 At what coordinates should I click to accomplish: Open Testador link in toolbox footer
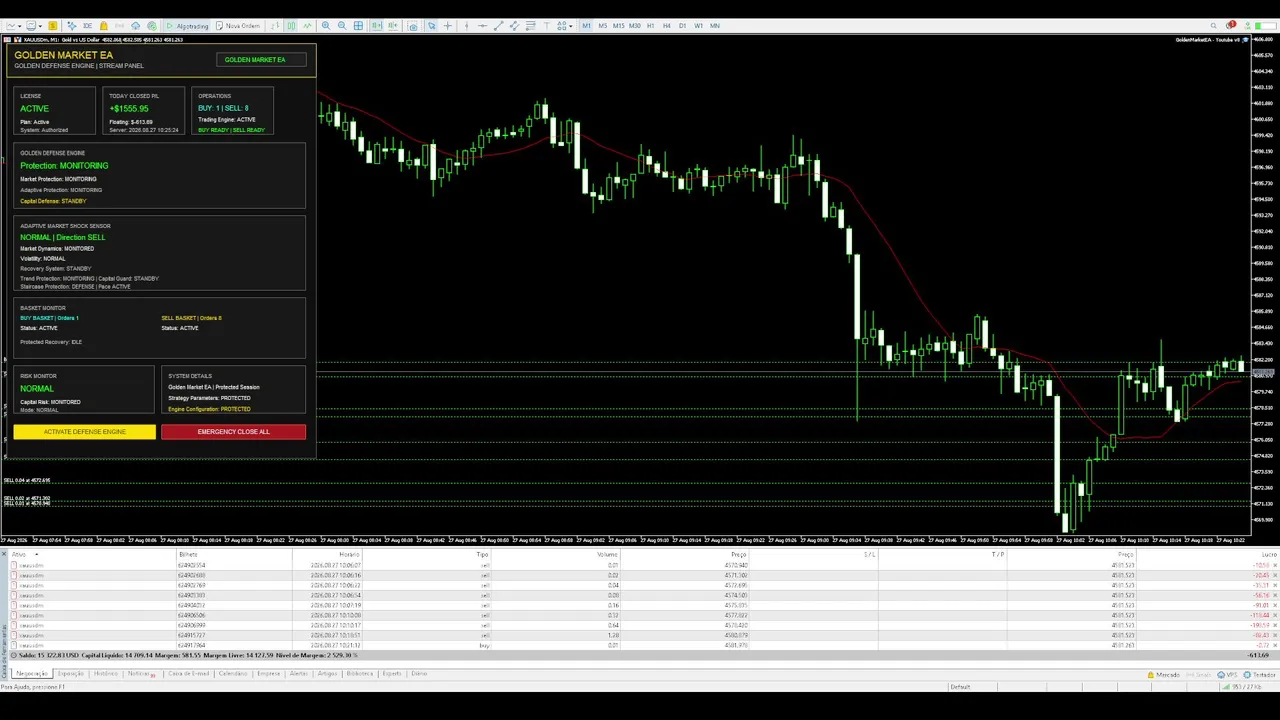point(1260,675)
